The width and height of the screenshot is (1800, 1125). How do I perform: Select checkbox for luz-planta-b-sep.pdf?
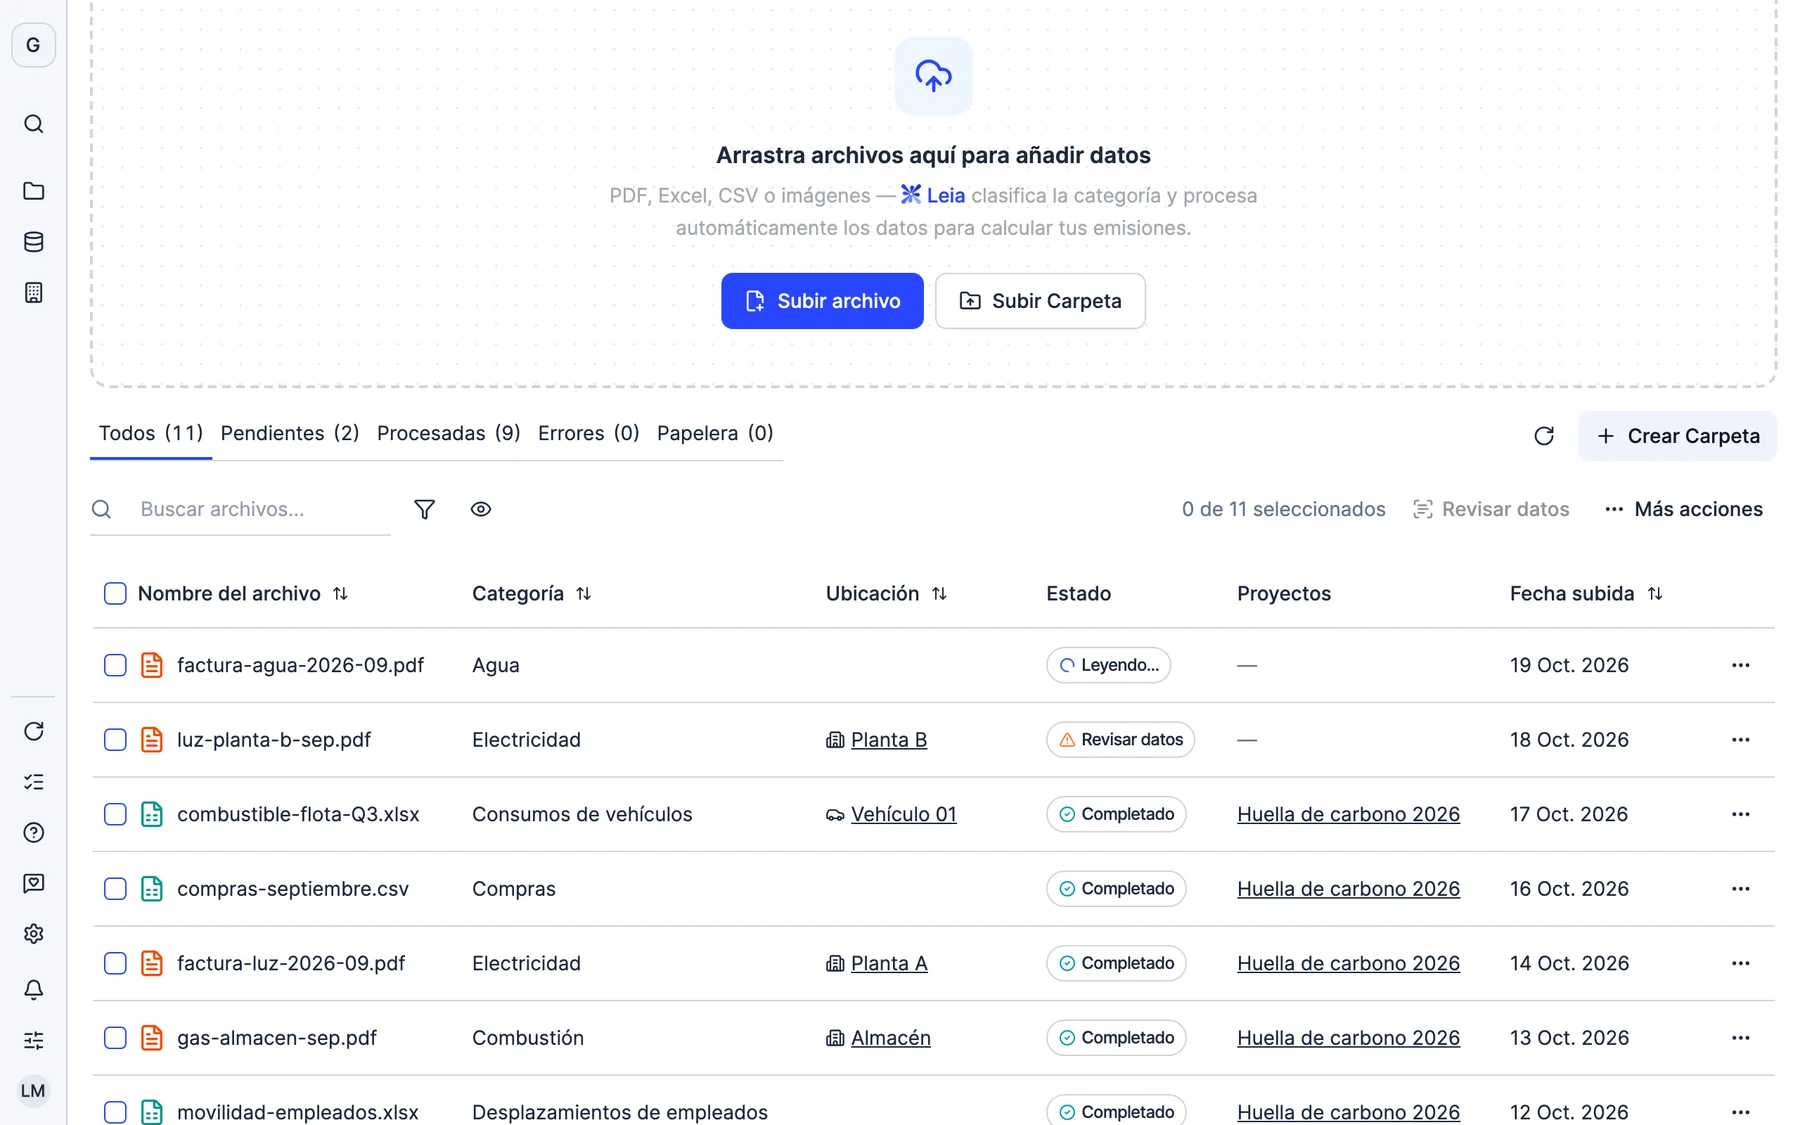pos(115,740)
